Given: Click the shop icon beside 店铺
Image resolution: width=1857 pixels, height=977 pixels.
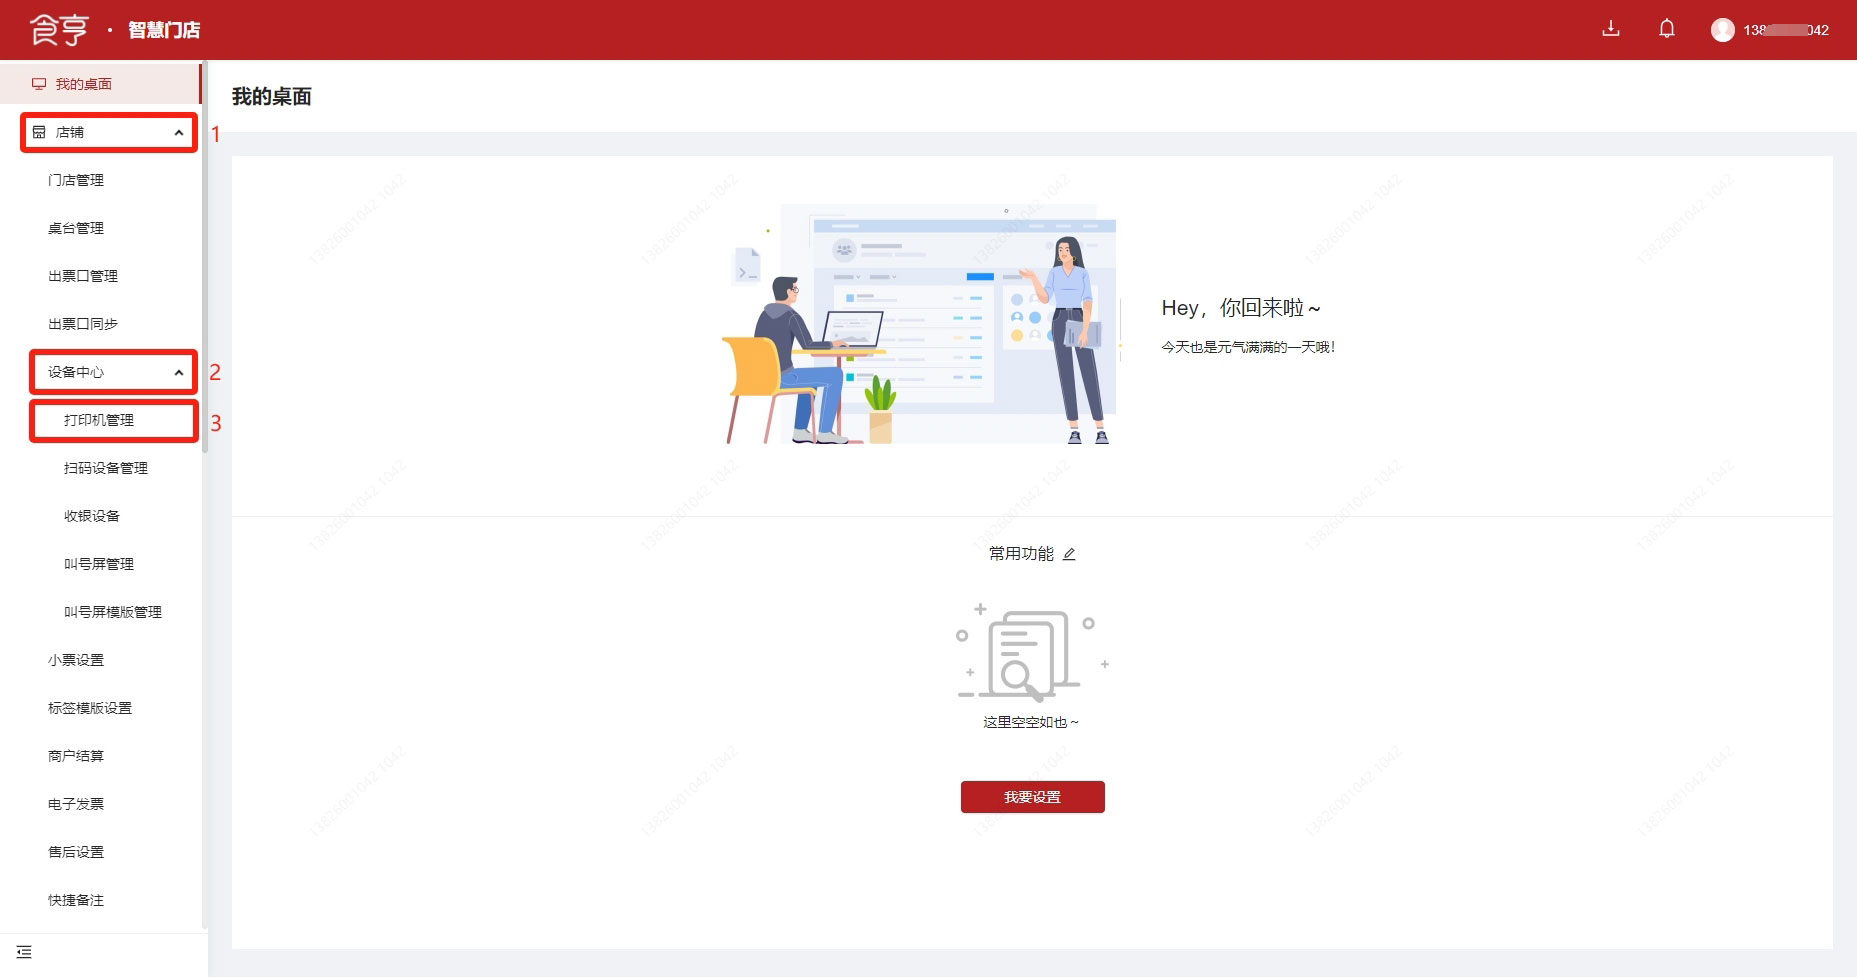Looking at the screenshot, I should coord(39,132).
